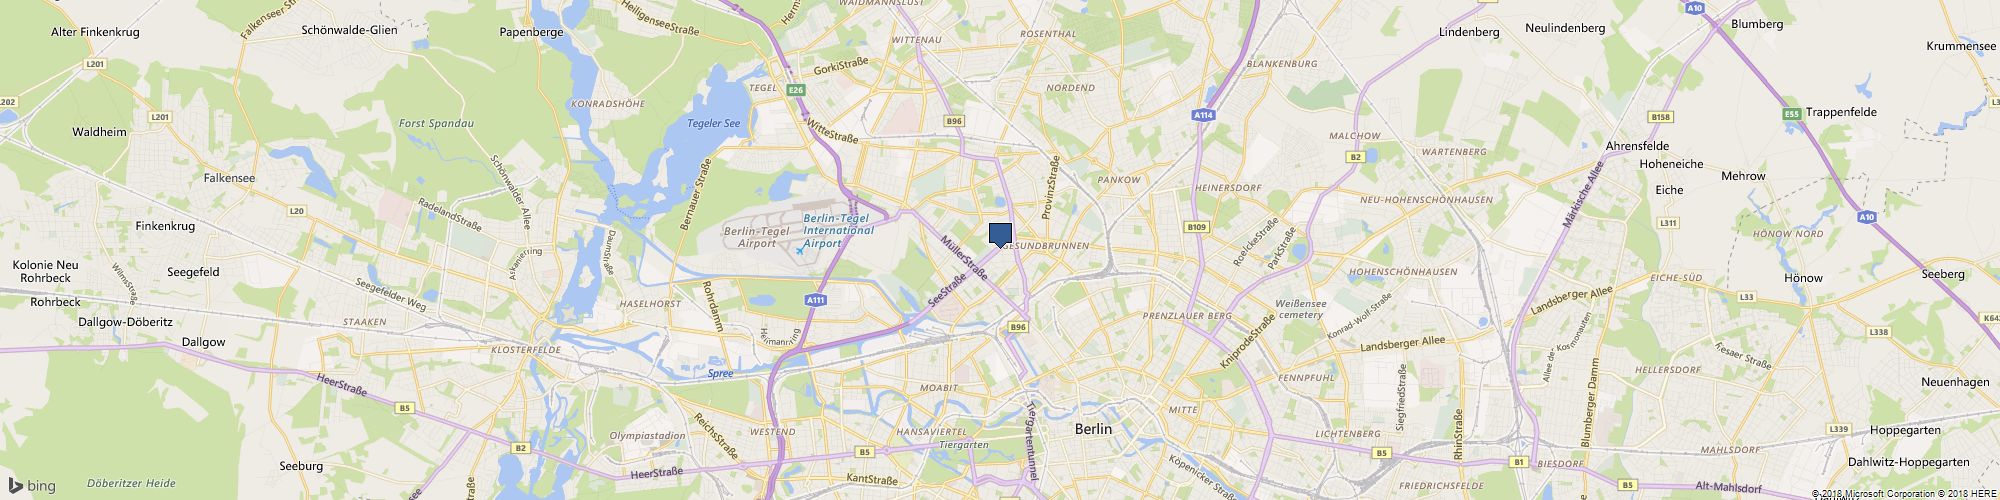Click the Tegeler See lake label
The width and height of the screenshot is (2000, 500).
[714, 124]
